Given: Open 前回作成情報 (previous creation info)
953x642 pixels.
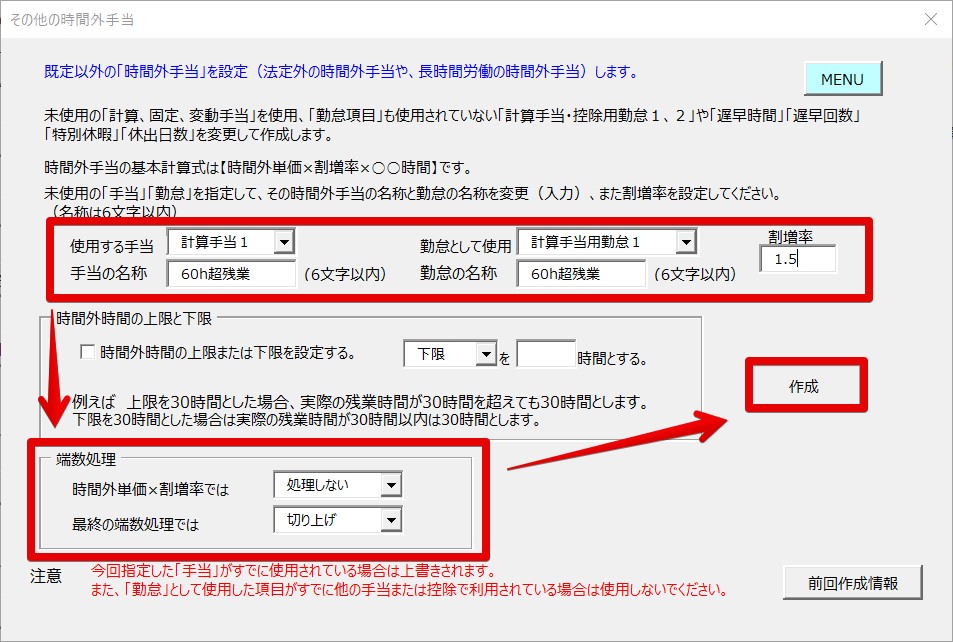Looking at the screenshot, I should click(x=852, y=582).
